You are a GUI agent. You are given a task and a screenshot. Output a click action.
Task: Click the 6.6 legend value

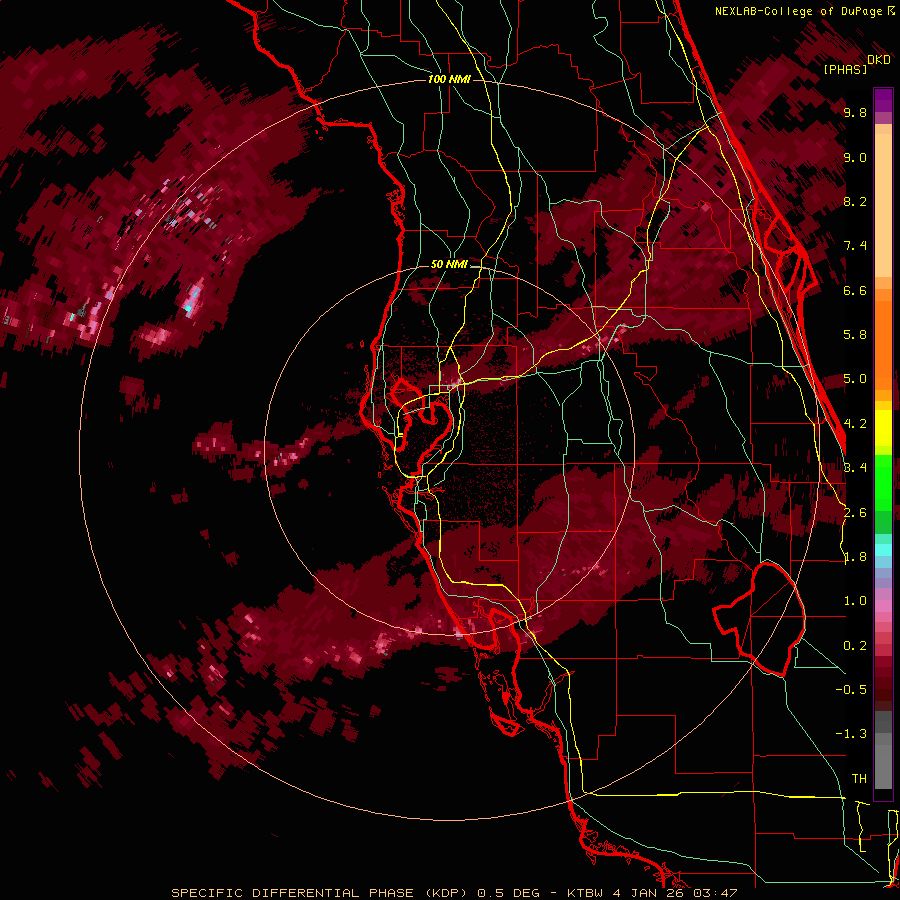pos(855,290)
